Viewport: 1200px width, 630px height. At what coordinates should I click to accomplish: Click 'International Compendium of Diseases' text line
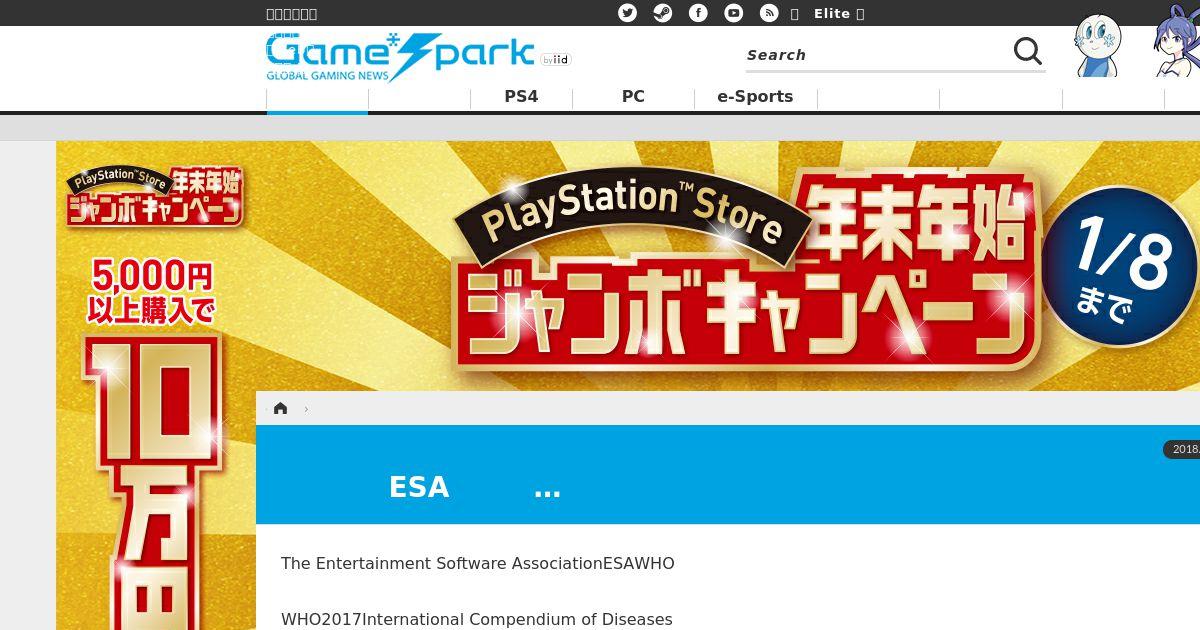pos(477,620)
